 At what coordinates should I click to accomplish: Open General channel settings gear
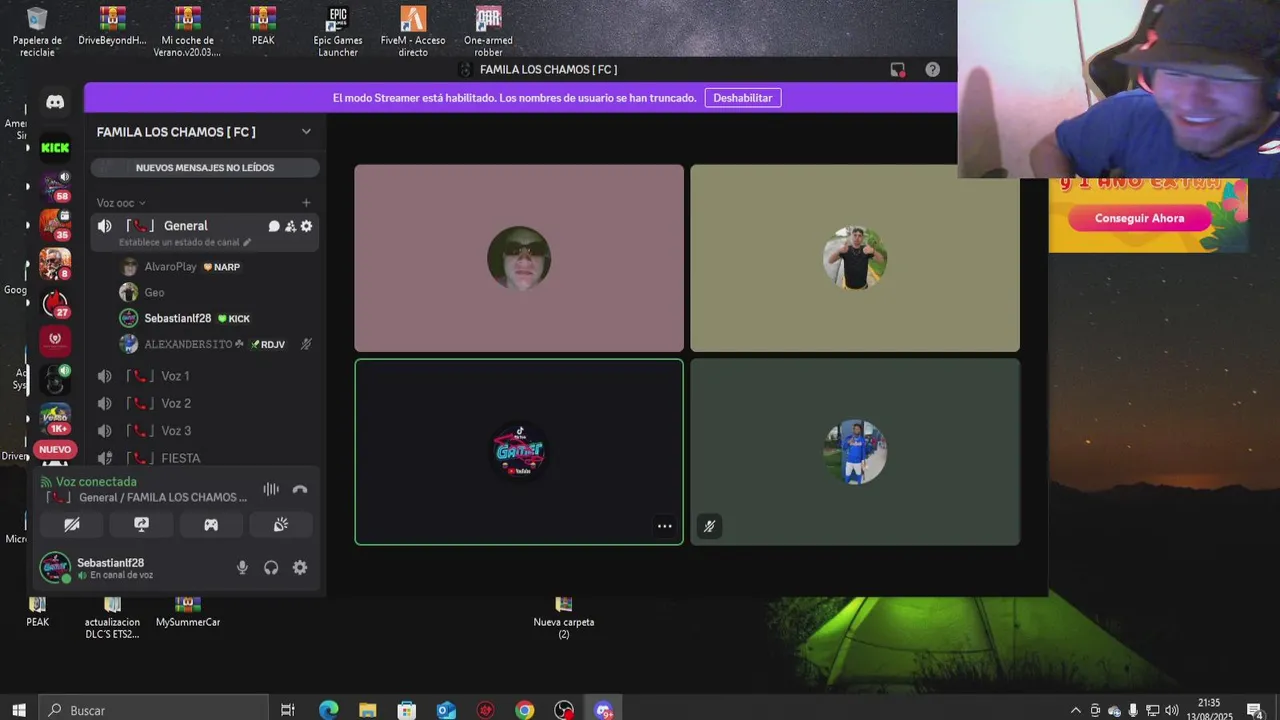point(306,226)
